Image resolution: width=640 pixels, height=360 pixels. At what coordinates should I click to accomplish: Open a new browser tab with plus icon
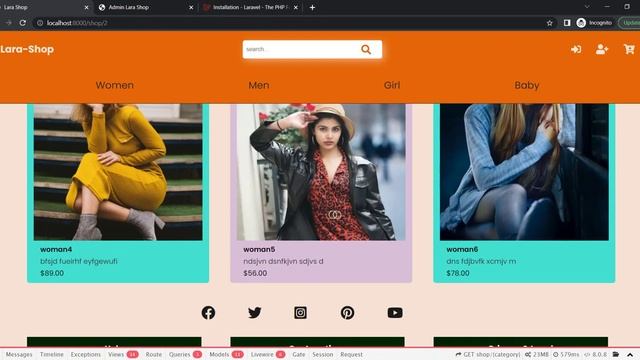[312, 7]
